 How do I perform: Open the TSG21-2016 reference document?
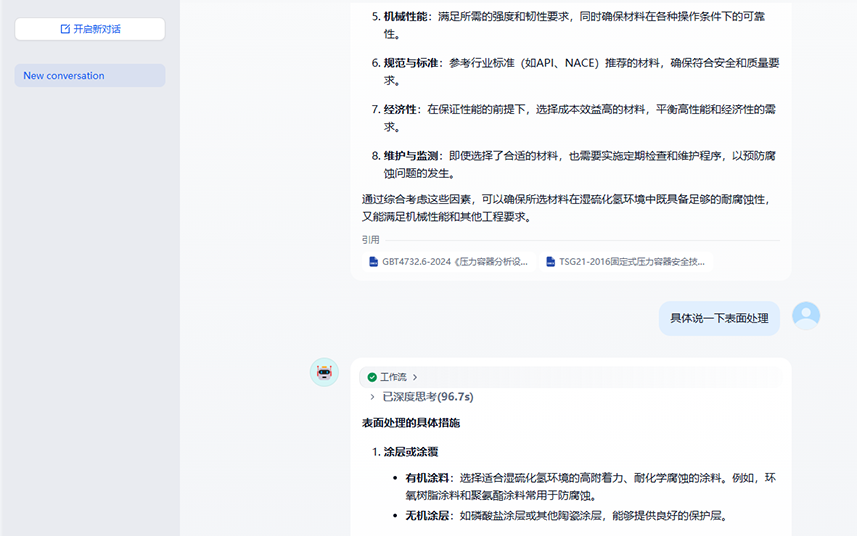[626, 262]
